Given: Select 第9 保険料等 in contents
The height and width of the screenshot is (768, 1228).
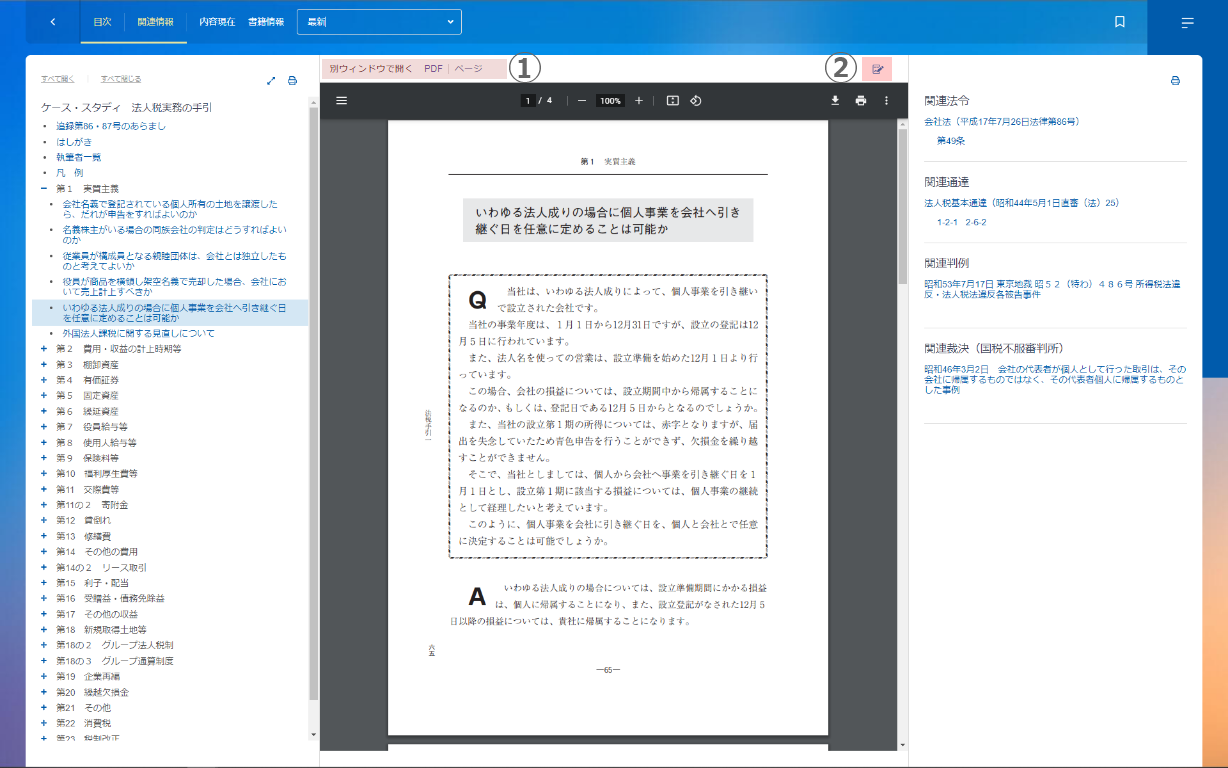Looking at the screenshot, I should (x=88, y=458).
